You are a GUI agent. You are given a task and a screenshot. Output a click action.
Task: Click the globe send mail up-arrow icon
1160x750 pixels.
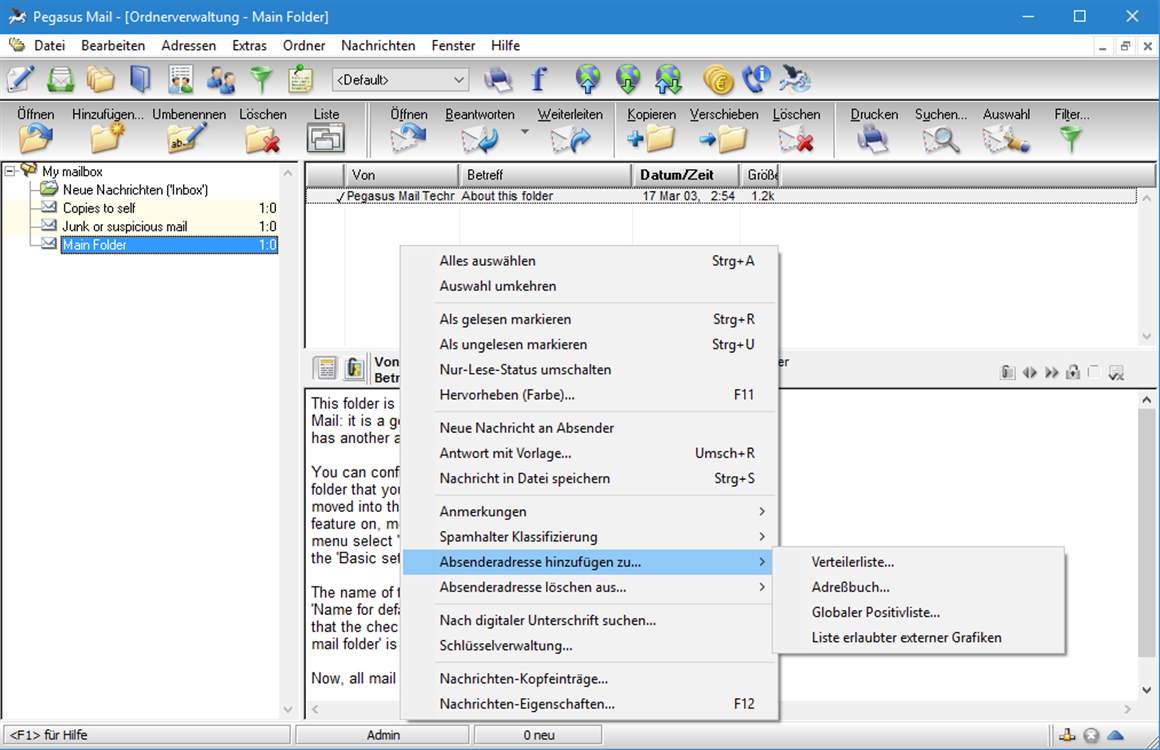tap(588, 79)
